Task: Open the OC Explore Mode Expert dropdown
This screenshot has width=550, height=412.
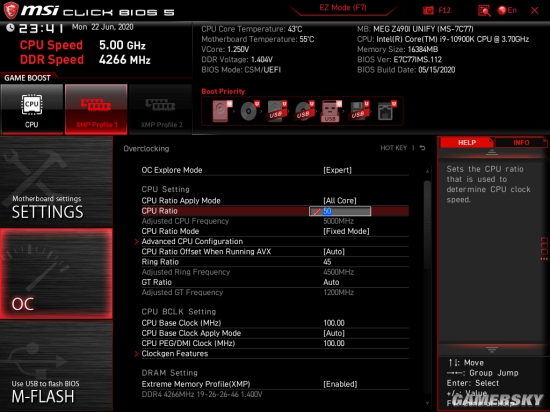Action: coord(337,170)
